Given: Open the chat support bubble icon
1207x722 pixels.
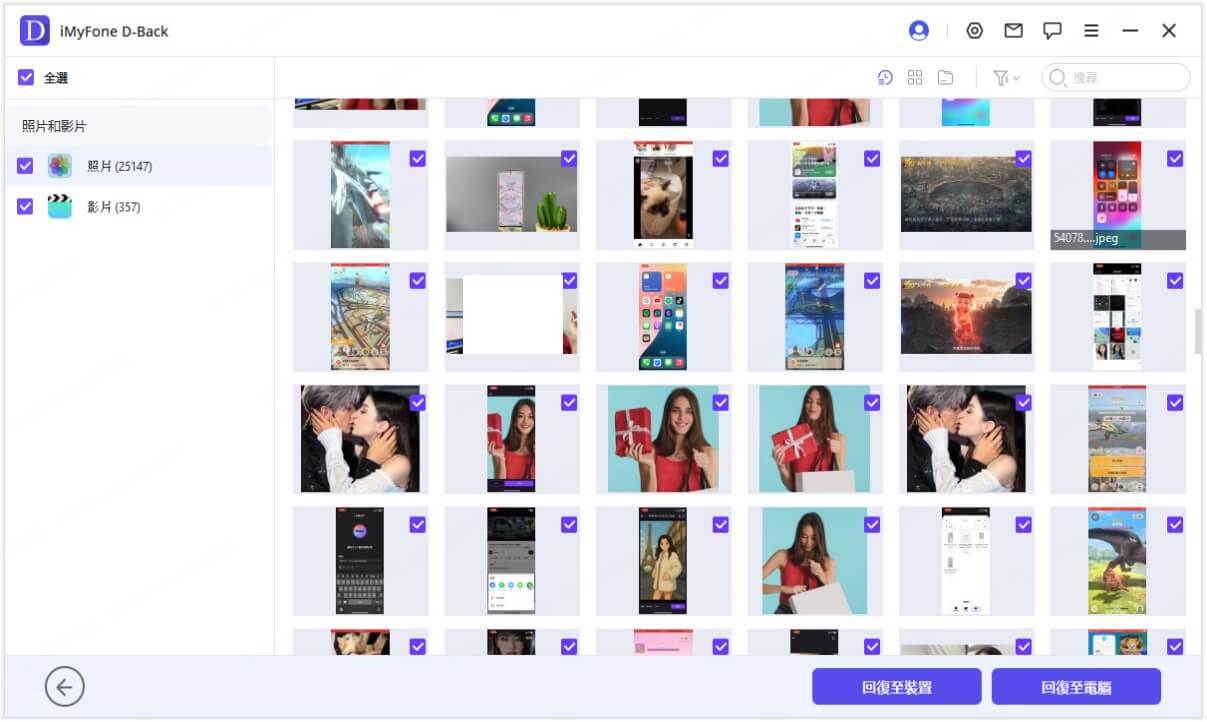Looking at the screenshot, I should 1052,30.
